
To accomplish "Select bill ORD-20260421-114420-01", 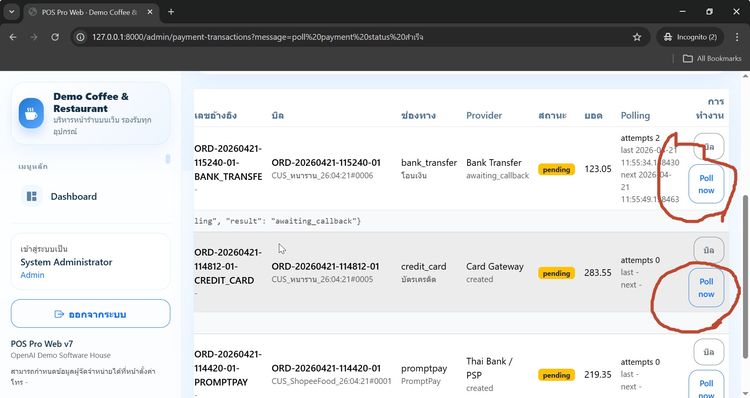I will tap(326, 368).
